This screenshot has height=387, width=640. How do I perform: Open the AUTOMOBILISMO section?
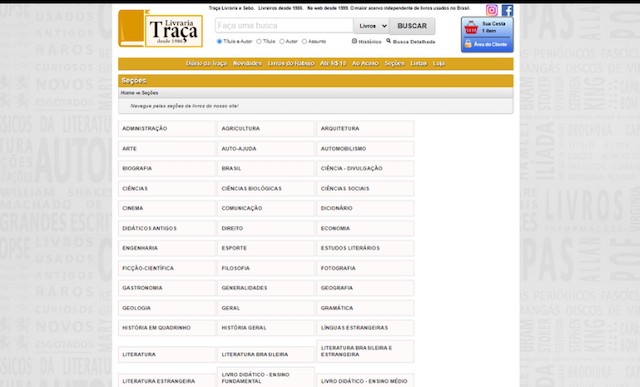365,149
